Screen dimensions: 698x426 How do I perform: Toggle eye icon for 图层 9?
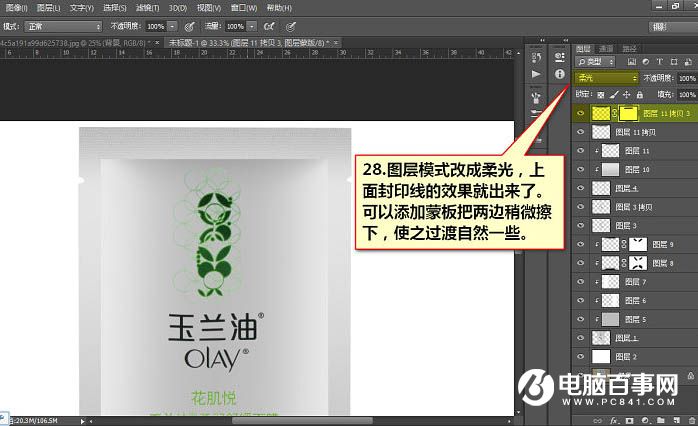pyautogui.click(x=580, y=244)
